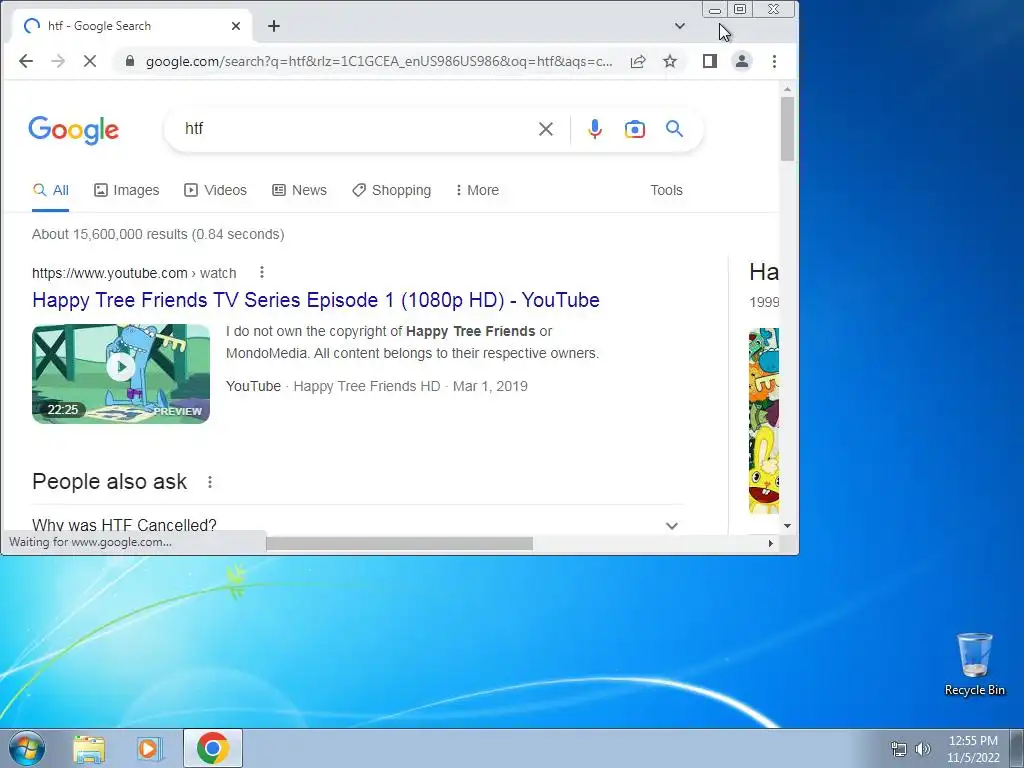
Task: Start voice search with the microphone icon
Action: click(x=594, y=129)
